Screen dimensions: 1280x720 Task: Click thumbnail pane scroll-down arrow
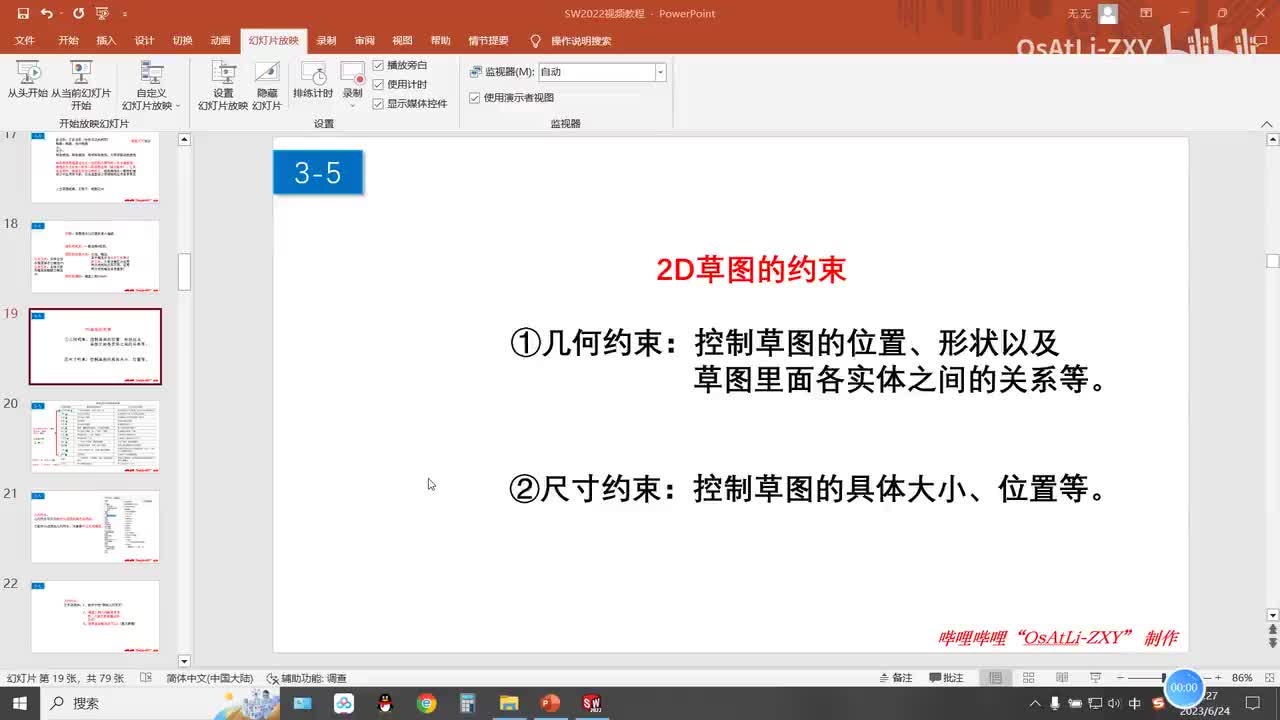click(x=184, y=661)
